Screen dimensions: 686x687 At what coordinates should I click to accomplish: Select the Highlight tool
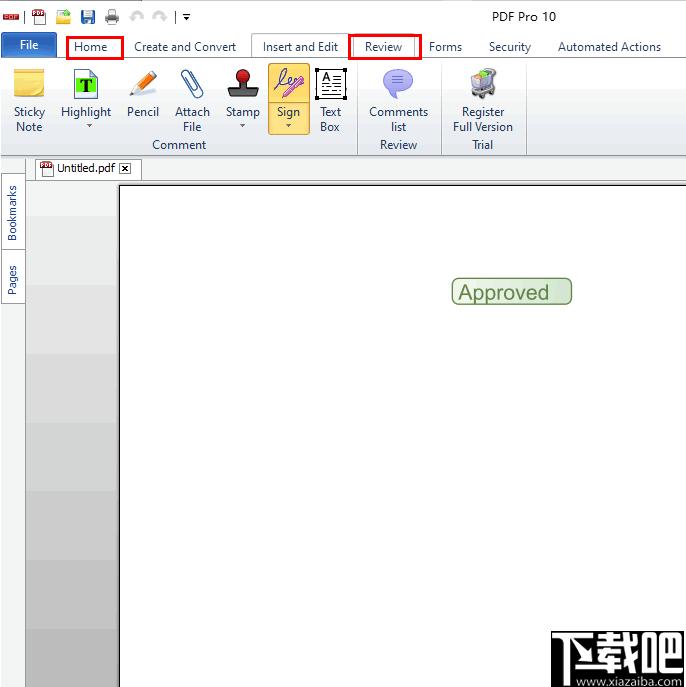pyautogui.click(x=86, y=93)
